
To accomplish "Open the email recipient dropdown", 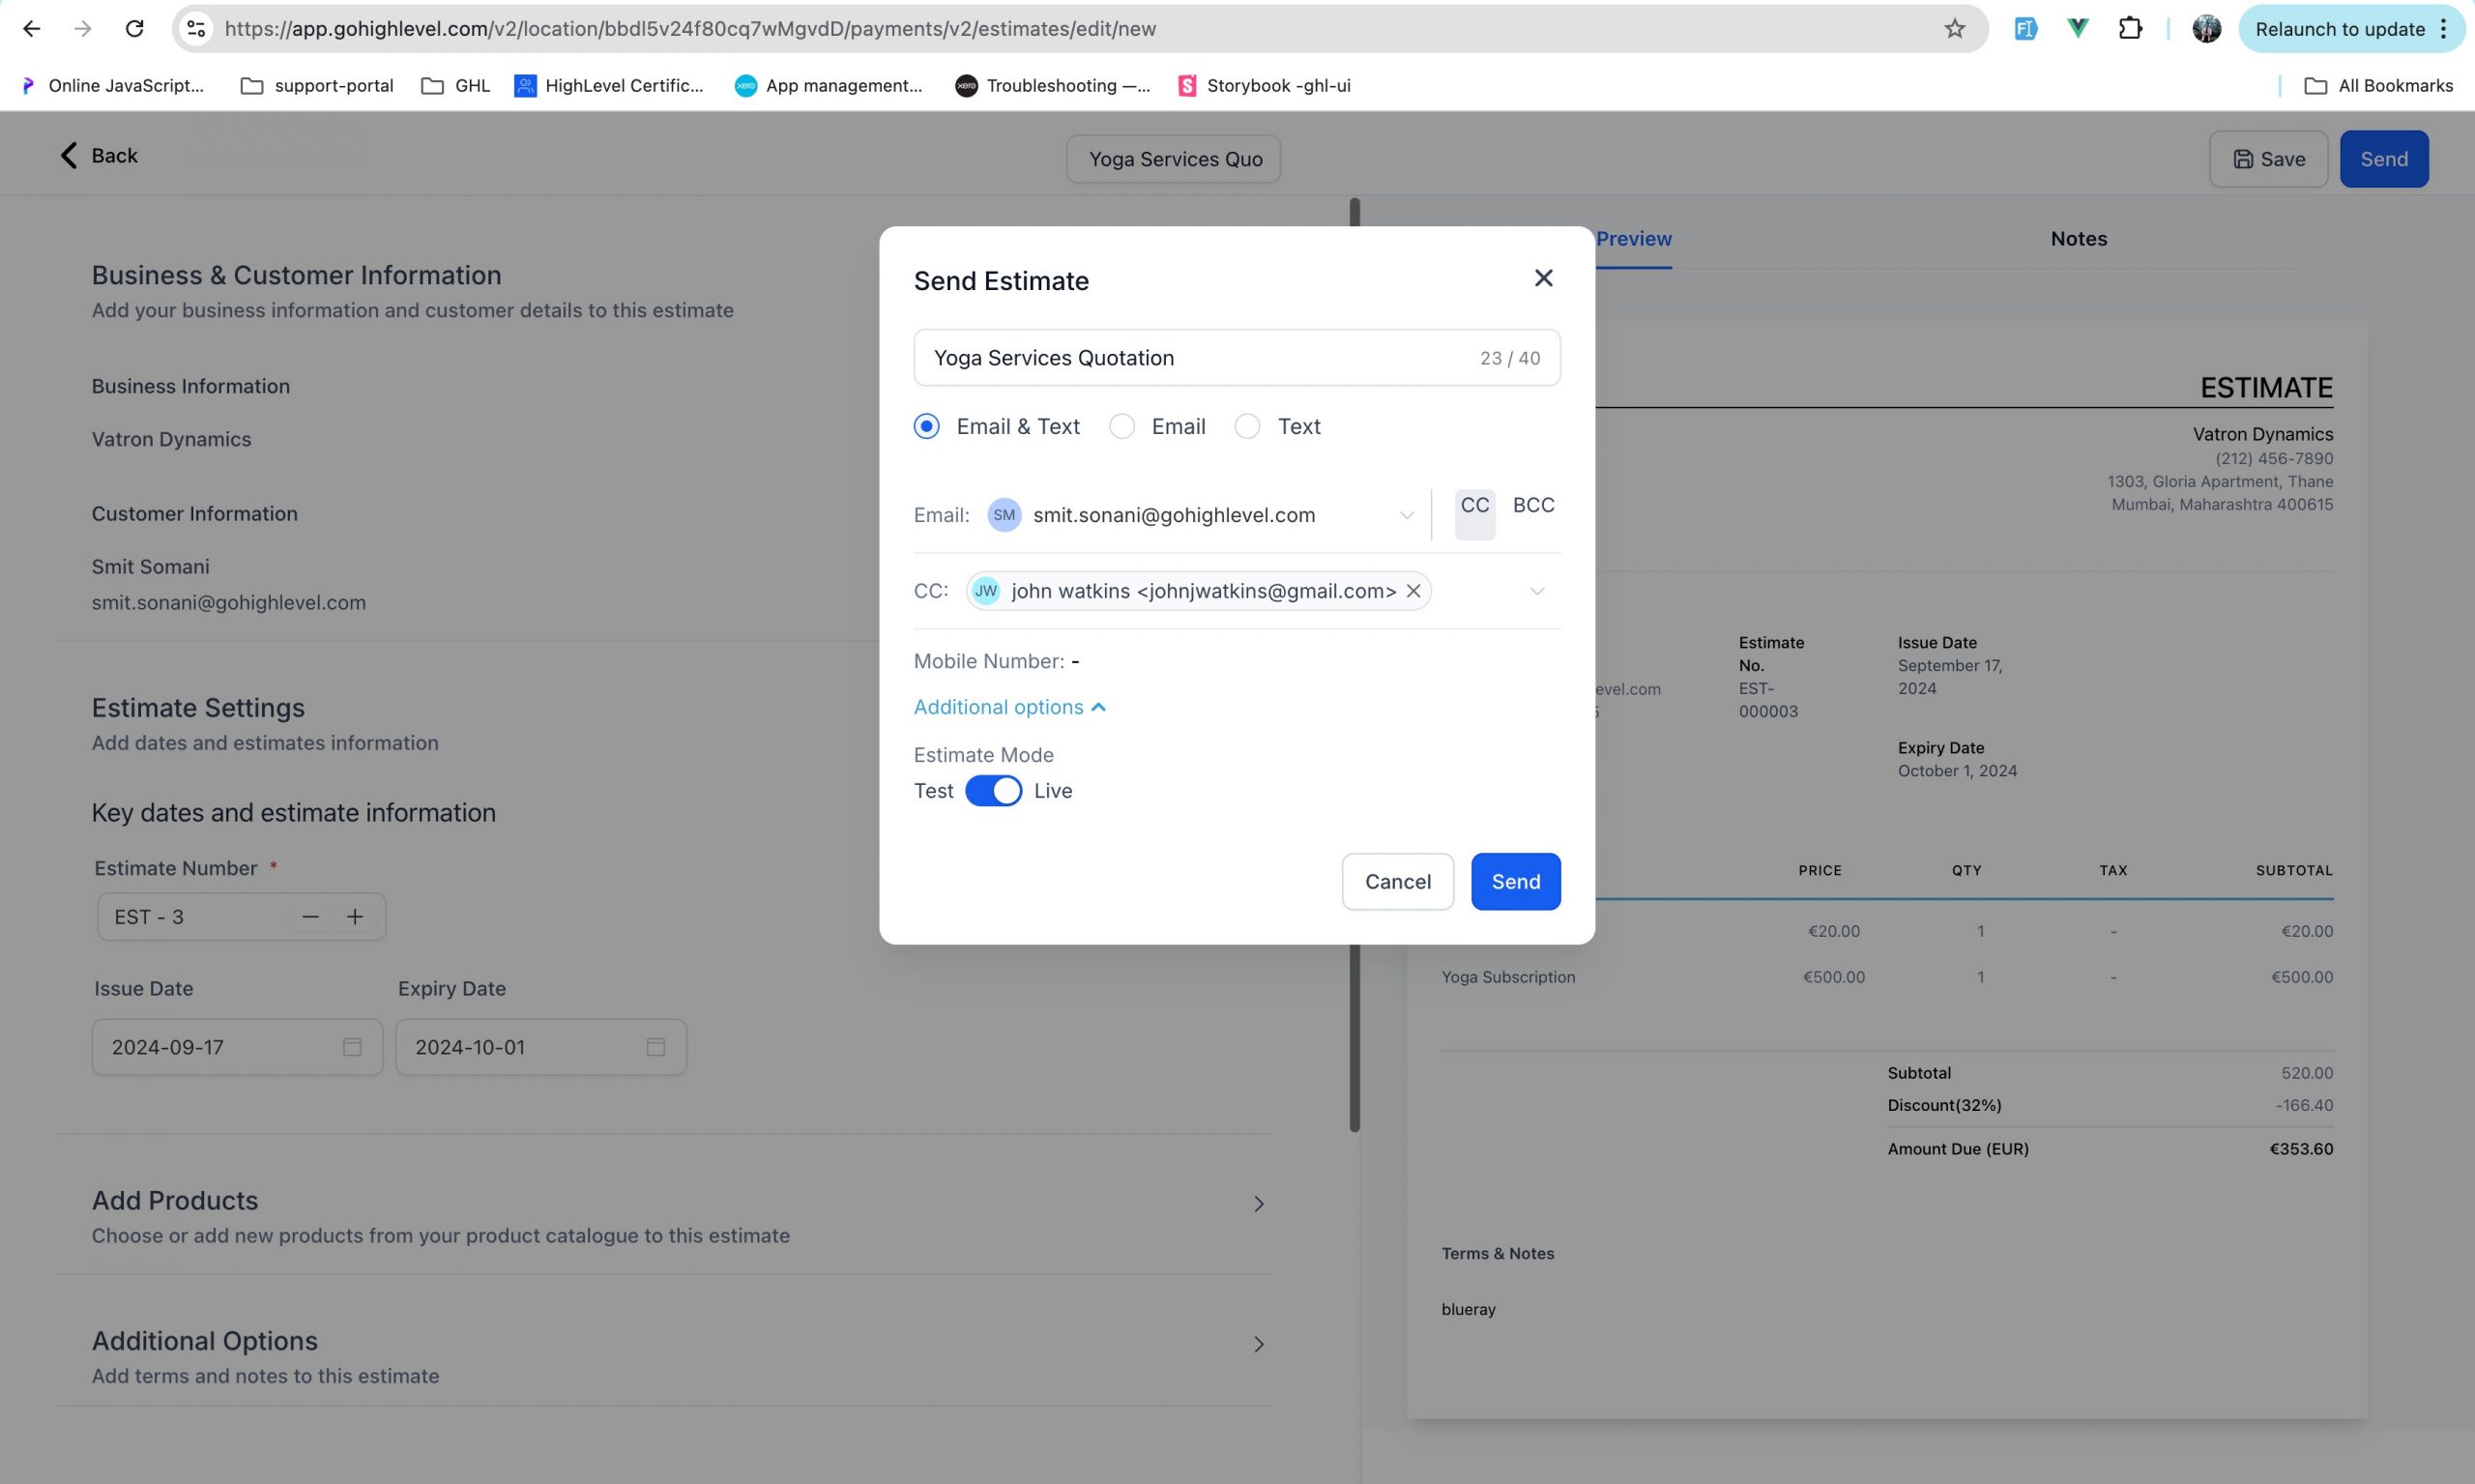I will (1406, 515).
